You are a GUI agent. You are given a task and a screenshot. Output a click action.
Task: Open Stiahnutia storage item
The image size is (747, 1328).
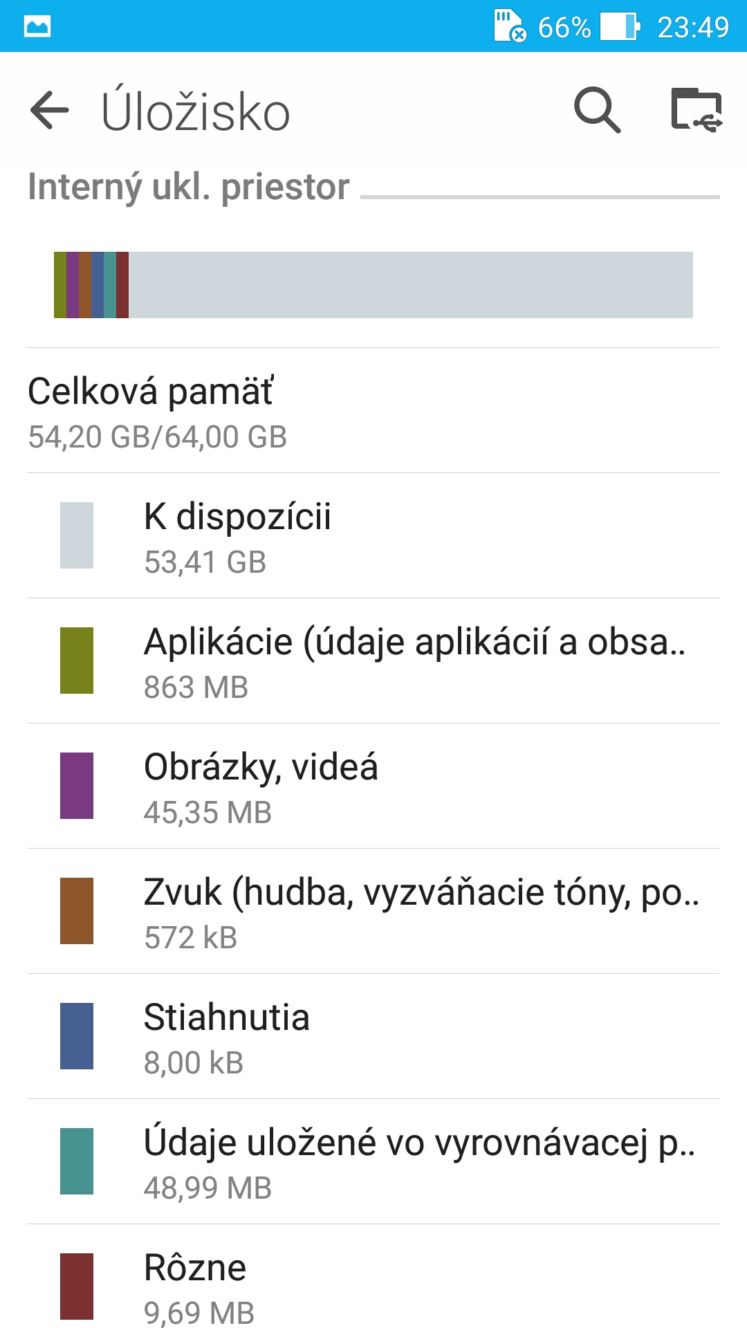(373, 1036)
